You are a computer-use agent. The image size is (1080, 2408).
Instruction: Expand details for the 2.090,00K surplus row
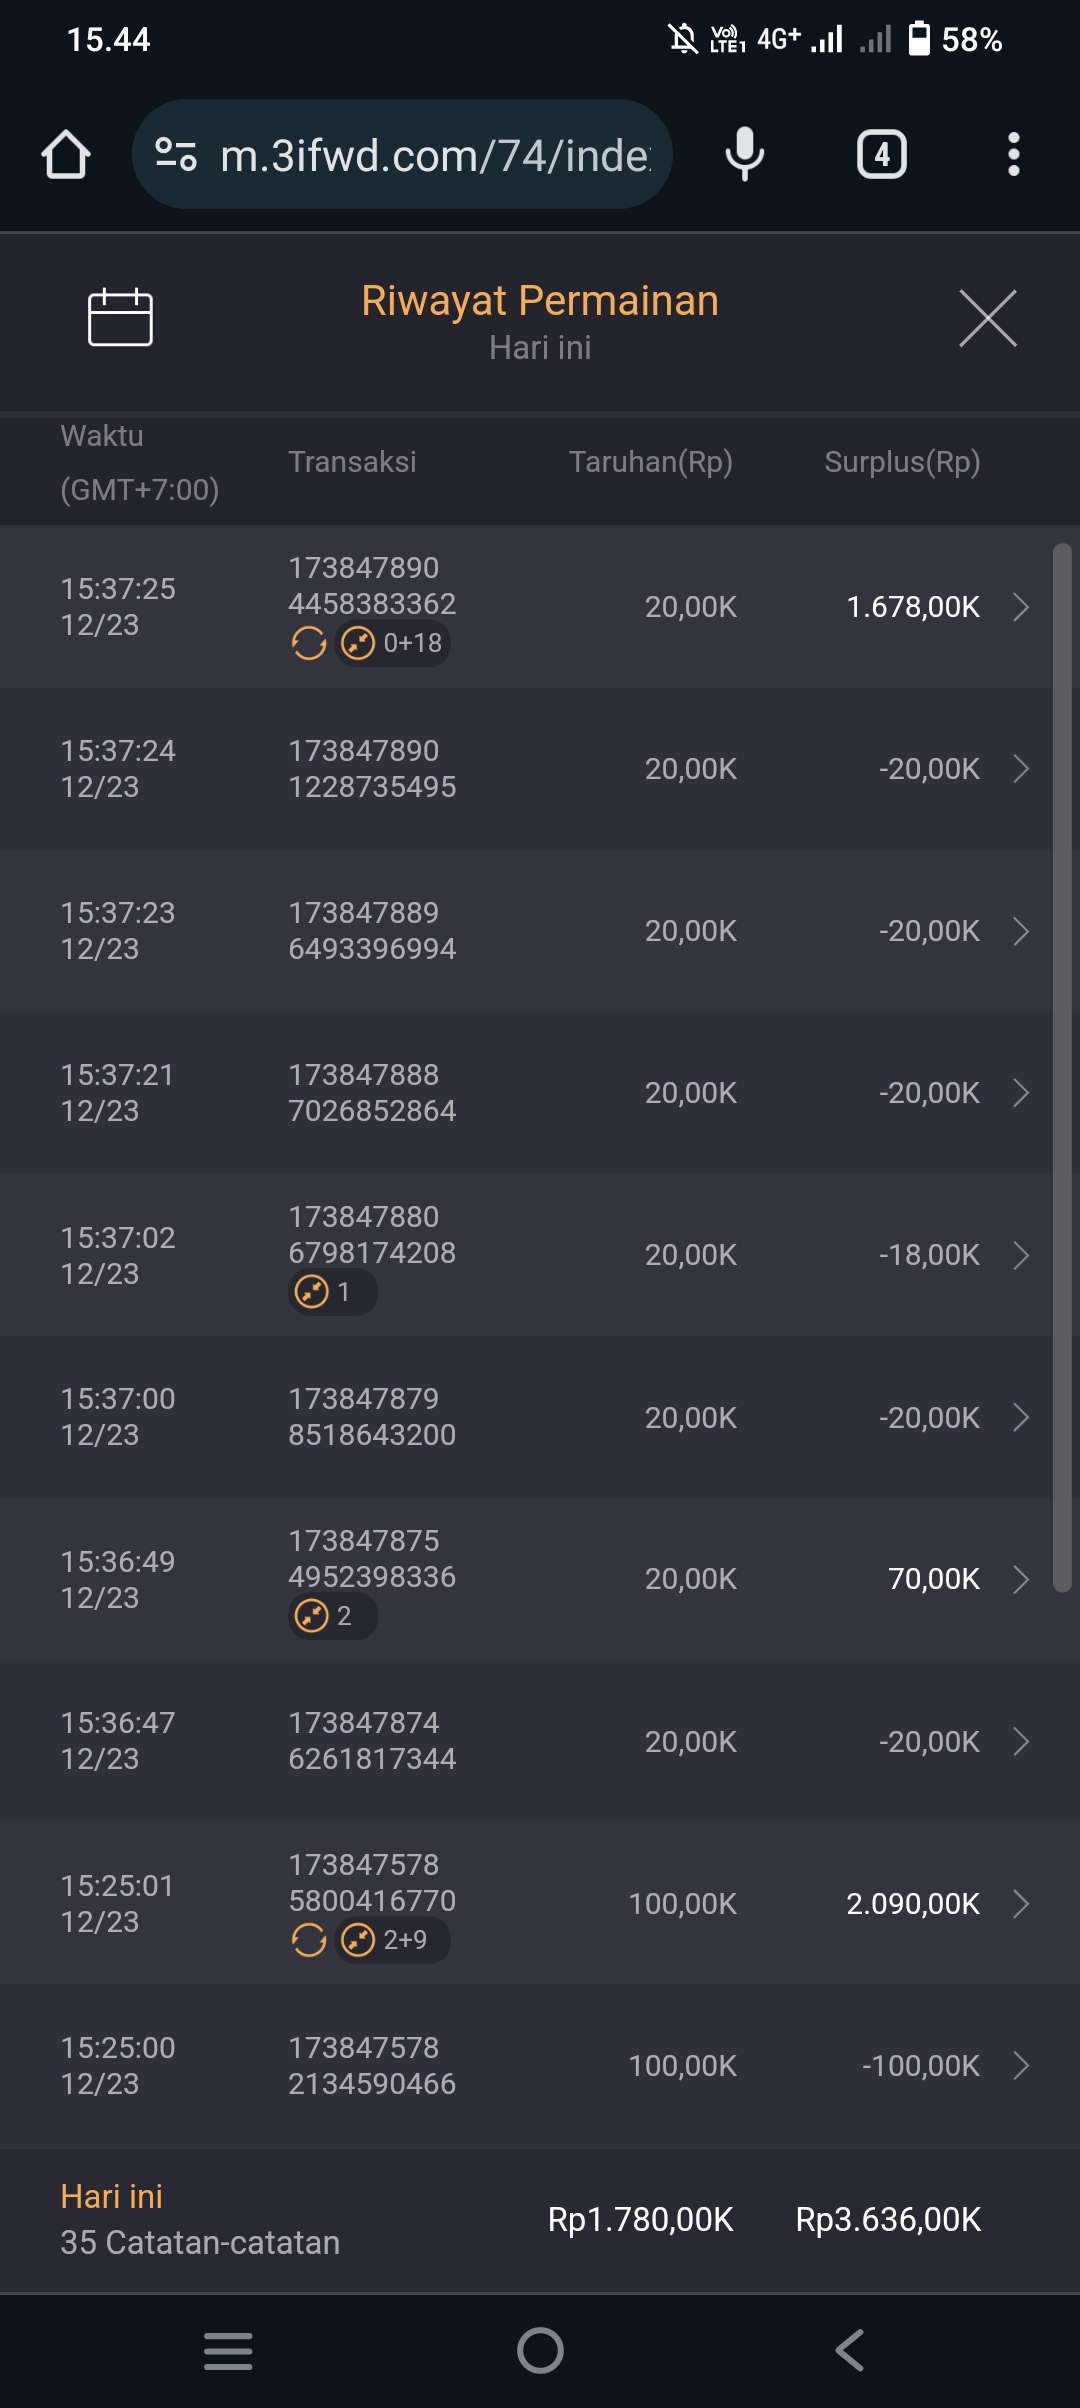1021,1904
